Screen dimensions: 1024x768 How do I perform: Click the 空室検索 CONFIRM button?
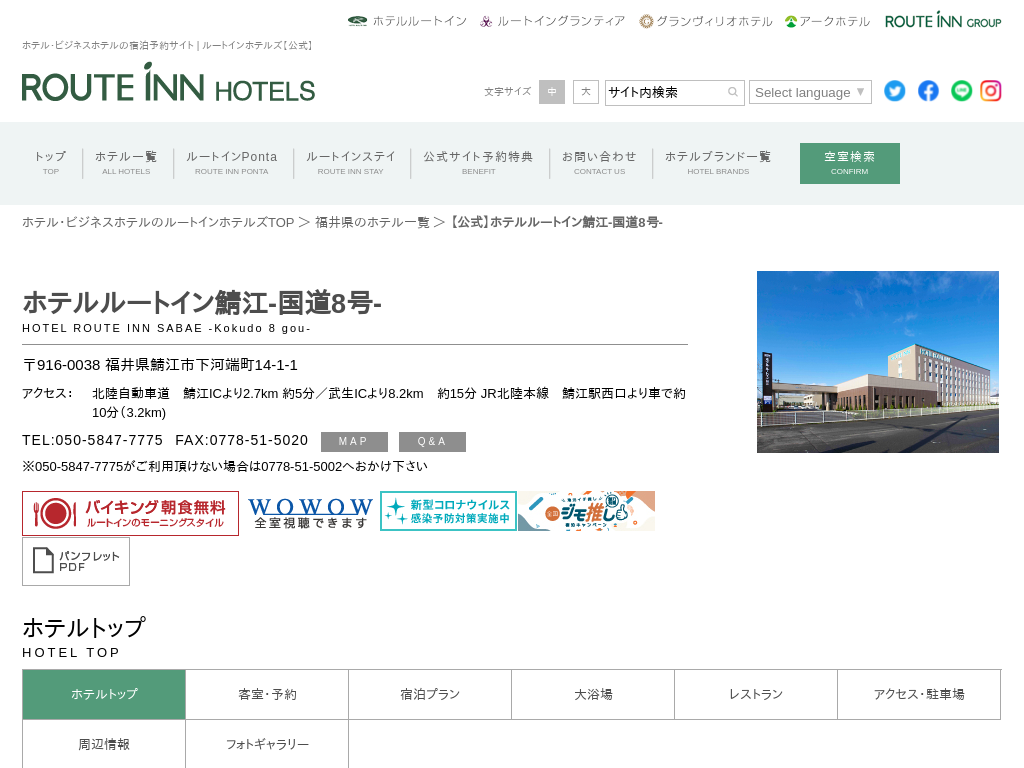point(850,163)
